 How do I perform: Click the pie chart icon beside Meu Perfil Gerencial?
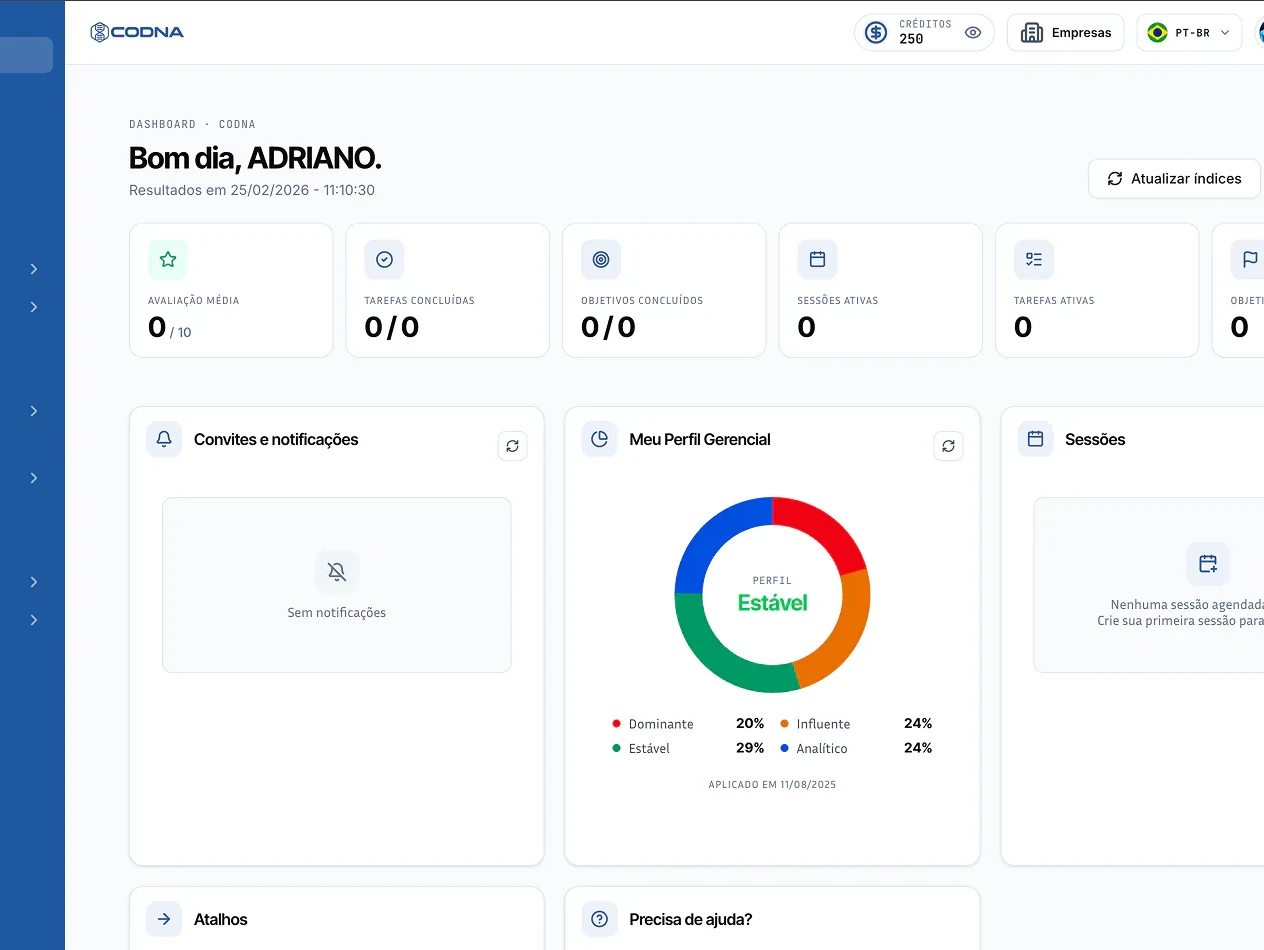pos(599,439)
